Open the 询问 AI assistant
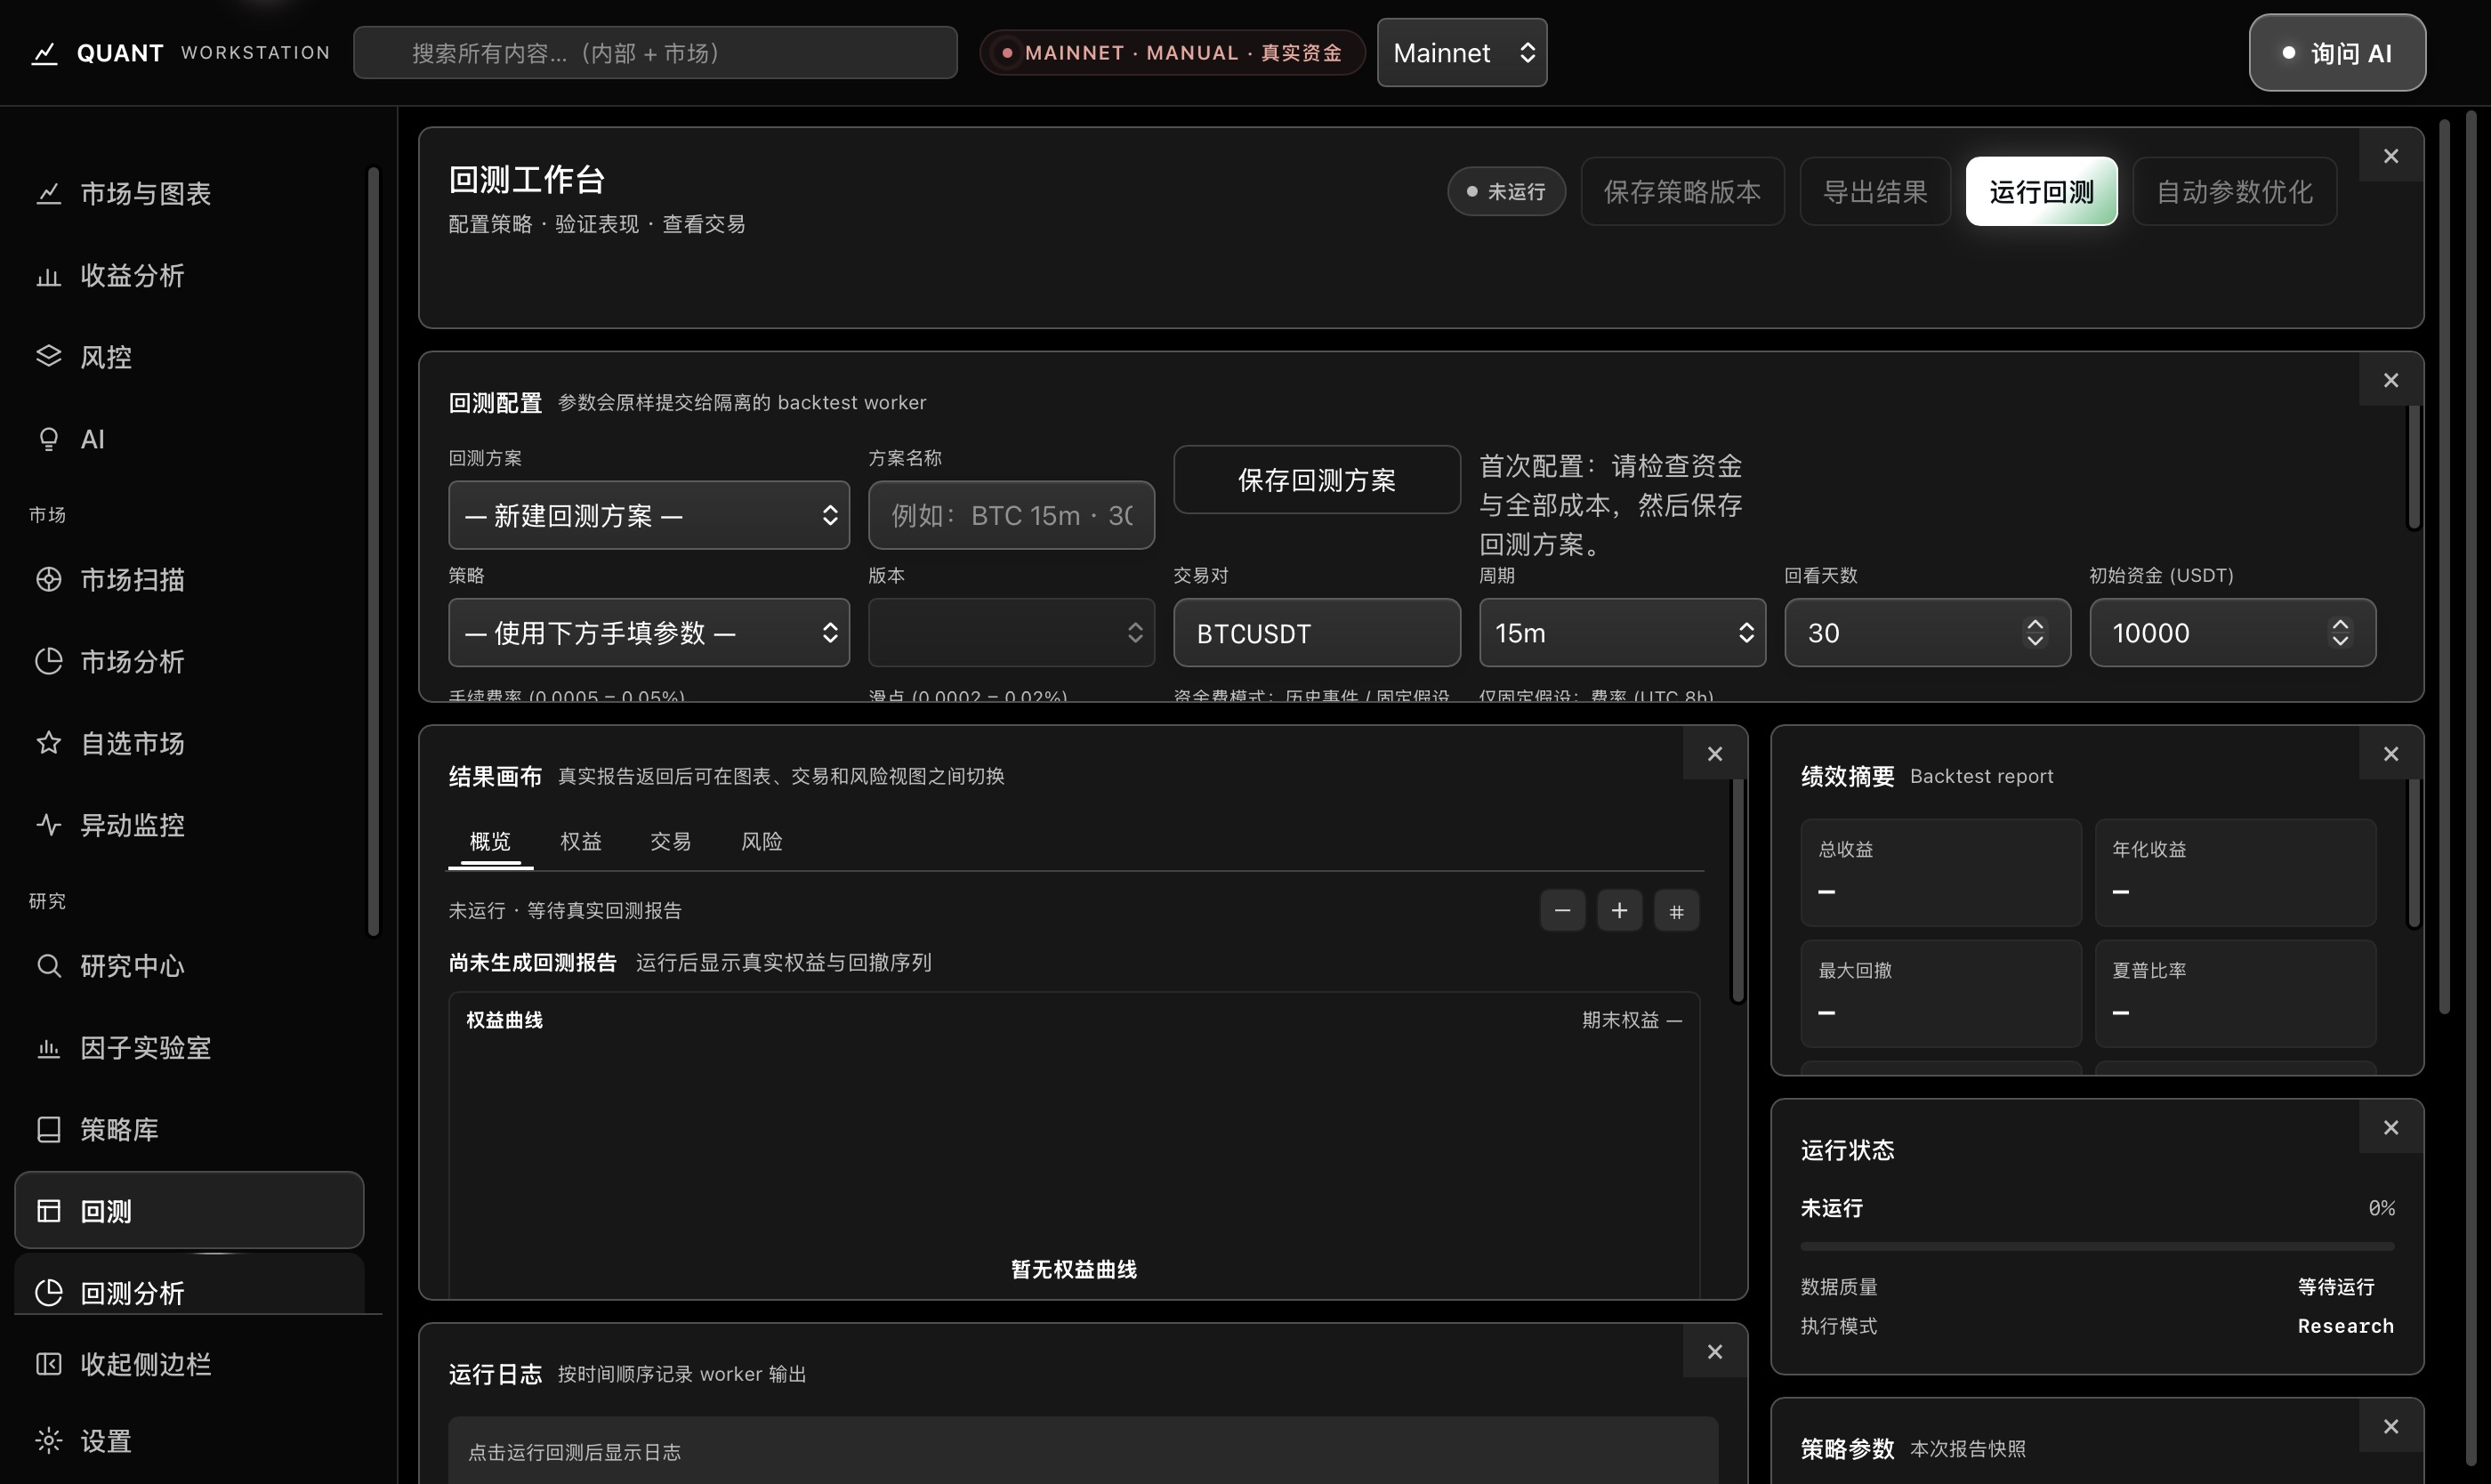The width and height of the screenshot is (2491, 1484). pos(2337,53)
